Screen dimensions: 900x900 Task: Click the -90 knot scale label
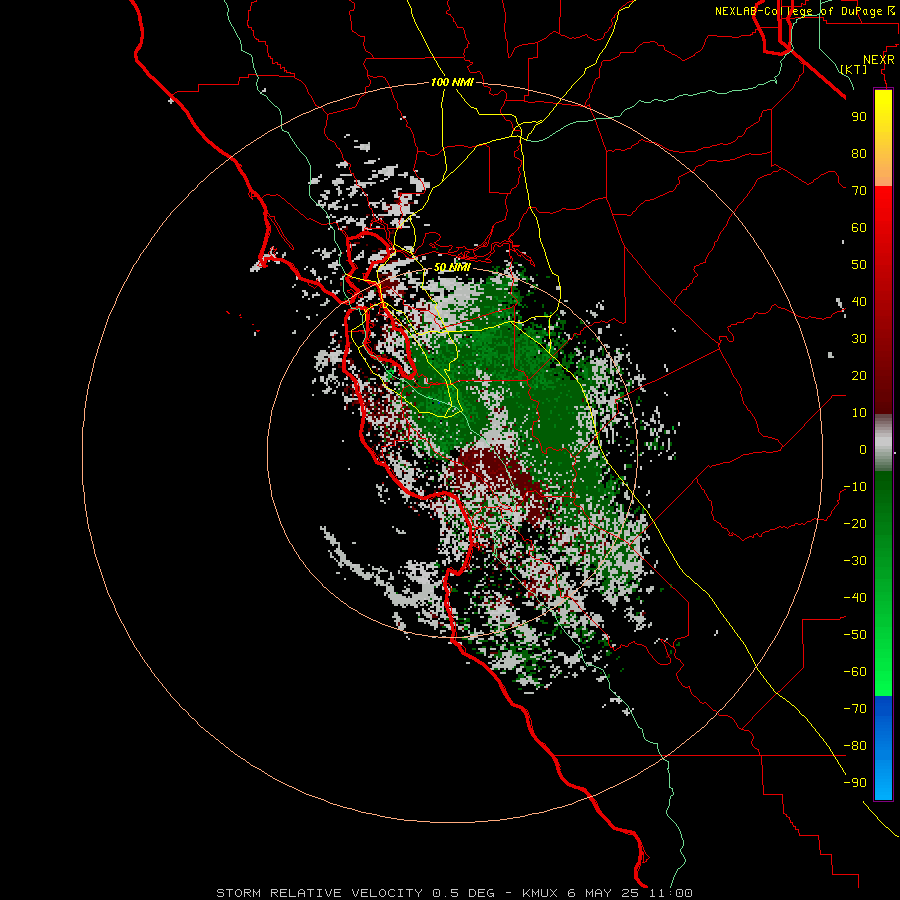tap(855, 783)
